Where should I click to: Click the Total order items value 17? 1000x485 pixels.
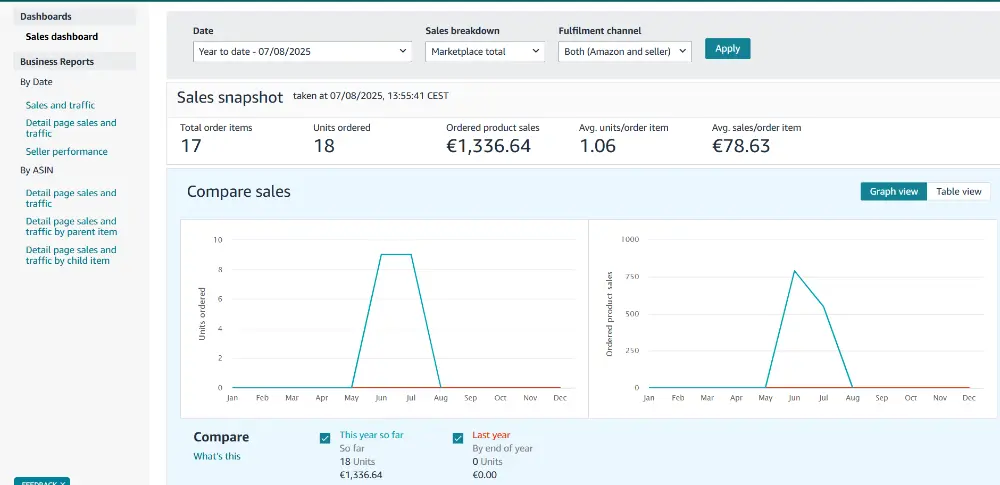191,146
